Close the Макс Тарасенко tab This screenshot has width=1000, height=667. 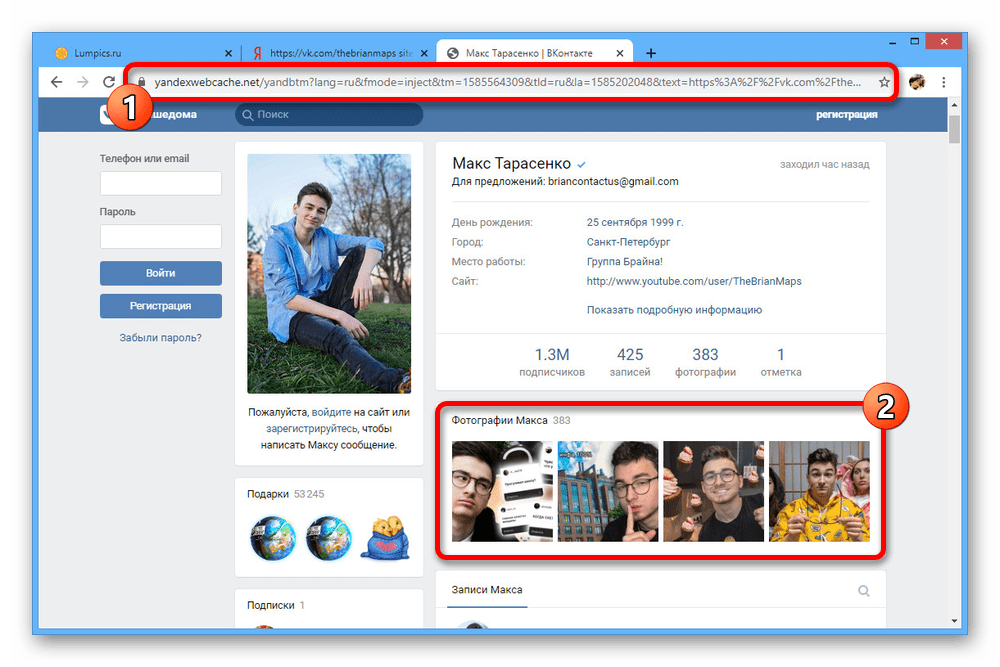[620, 54]
